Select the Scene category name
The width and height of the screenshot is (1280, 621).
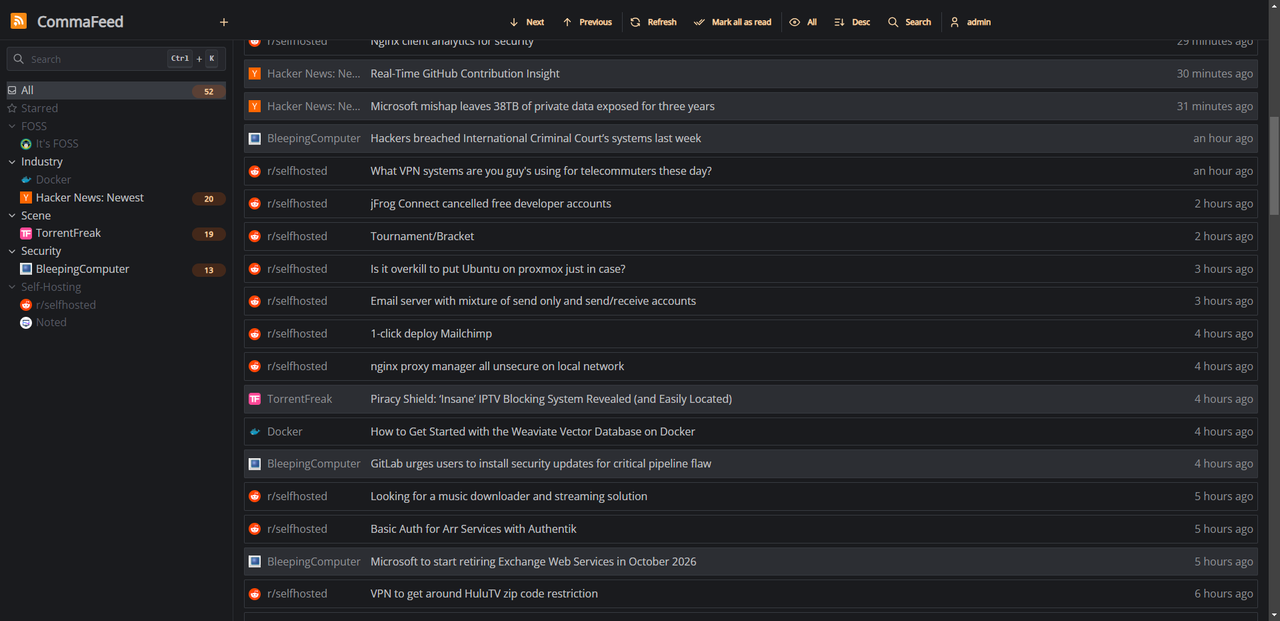pos(36,216)
